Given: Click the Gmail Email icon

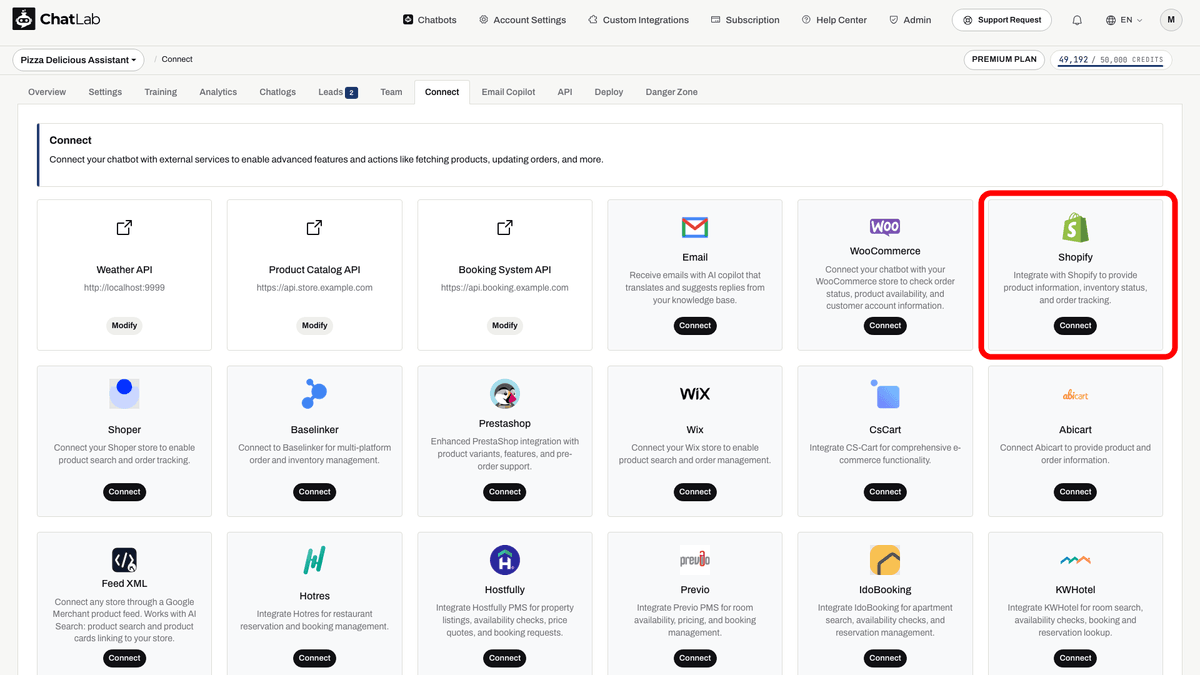Looking at the screenshot, I should pos(695,228).
